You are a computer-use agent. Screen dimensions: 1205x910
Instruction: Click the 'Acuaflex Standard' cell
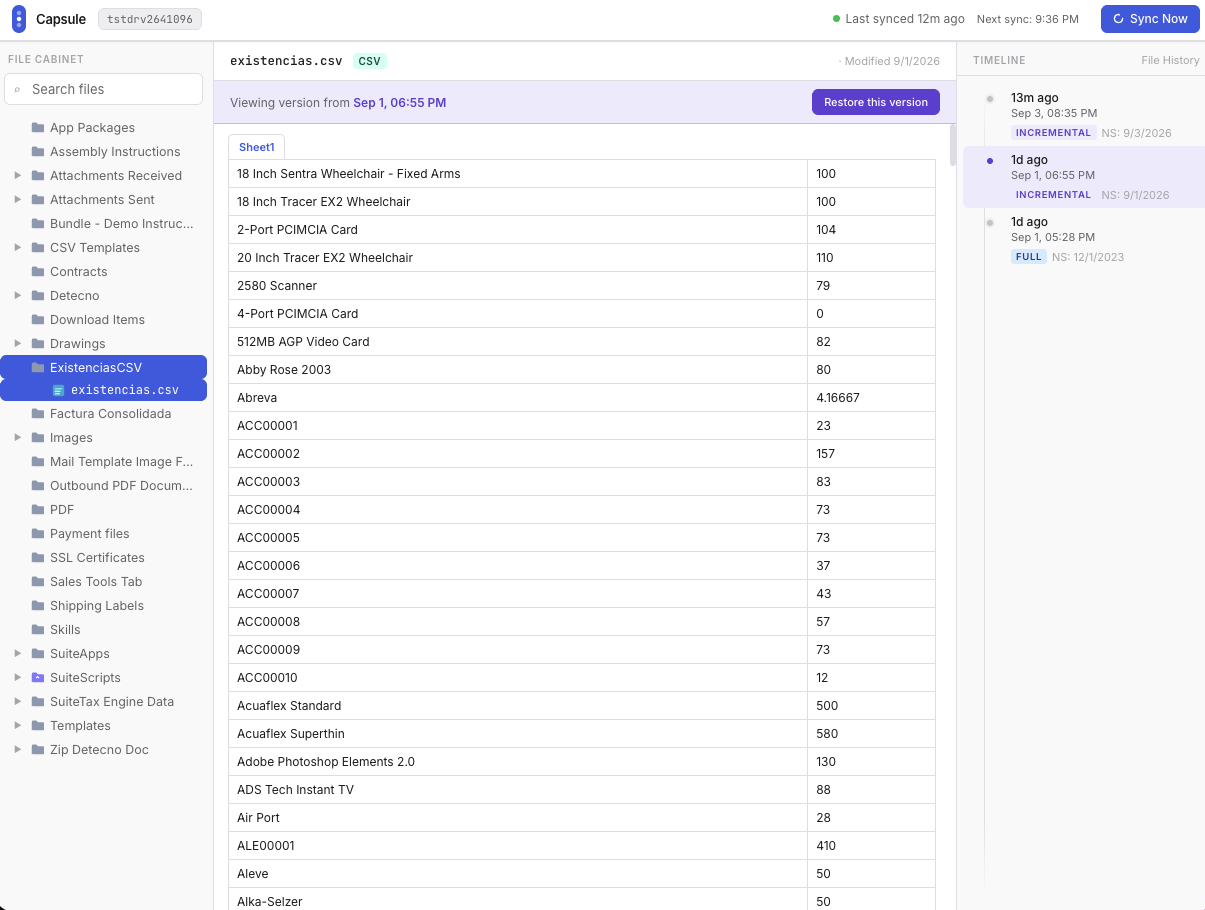click(518, 706)
